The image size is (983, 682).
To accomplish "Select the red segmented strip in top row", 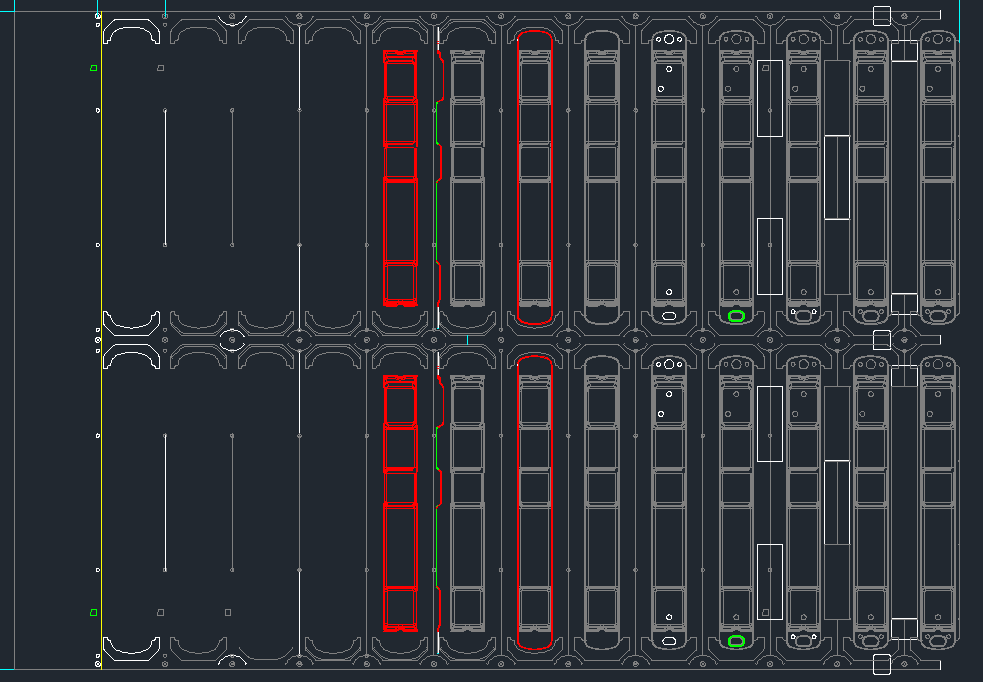I will click(x=400, y=178).
